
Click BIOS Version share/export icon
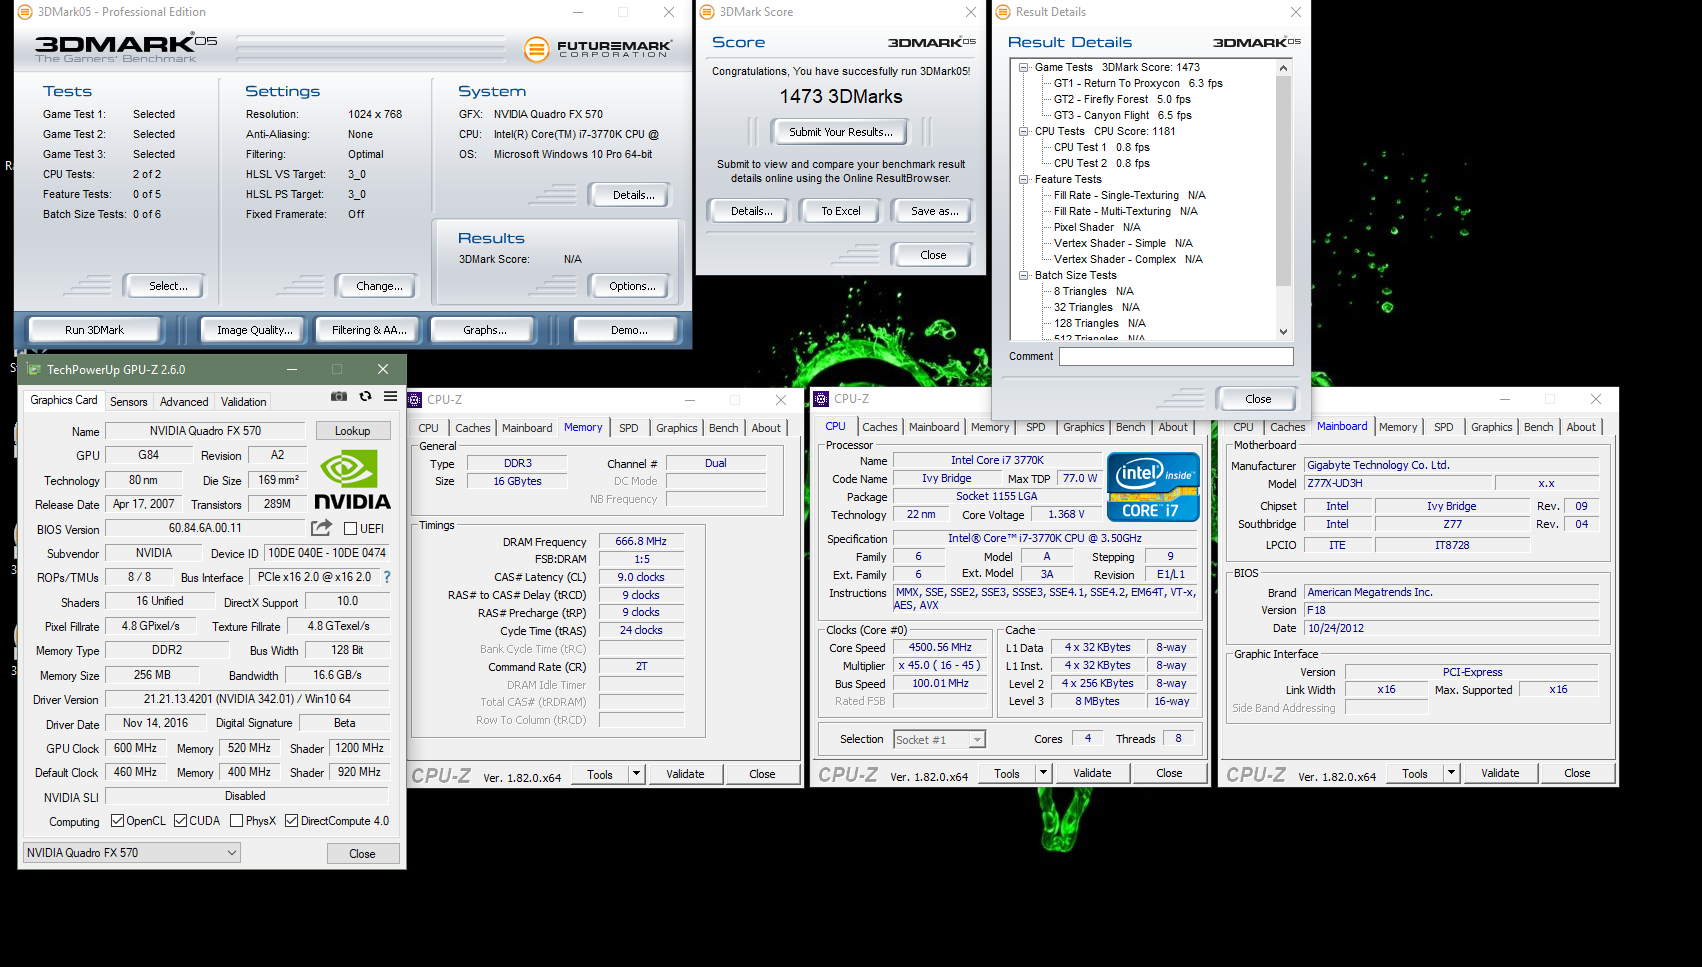pos(321,528)
